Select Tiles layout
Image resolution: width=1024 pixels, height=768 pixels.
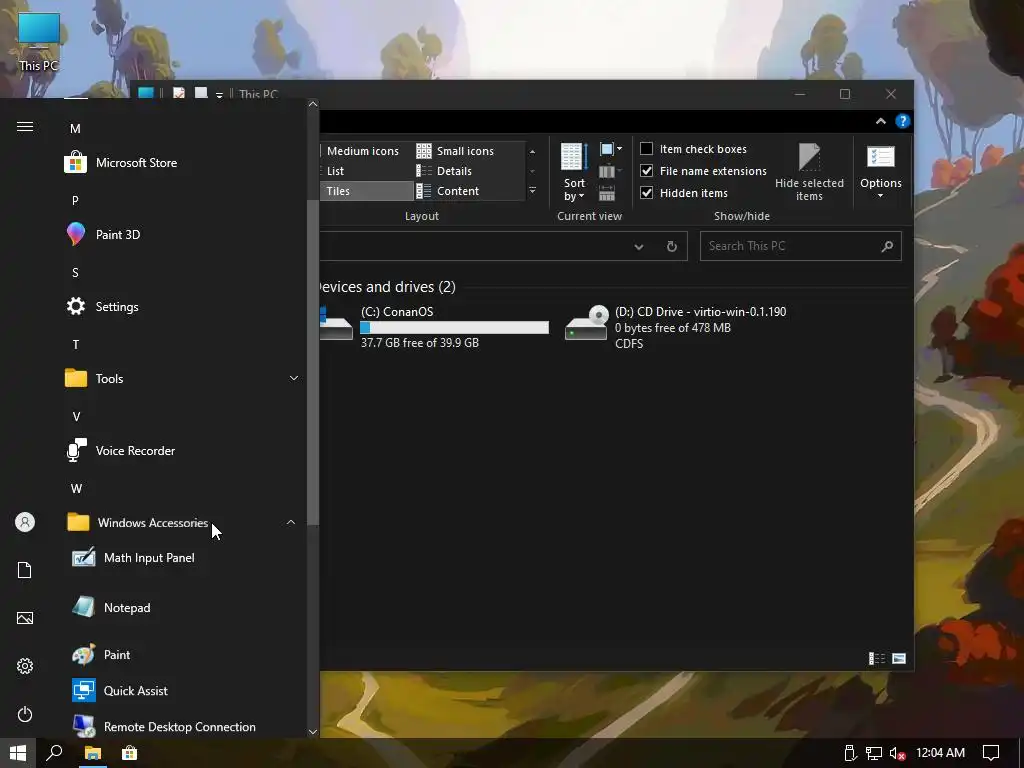(x=367, y=191)
